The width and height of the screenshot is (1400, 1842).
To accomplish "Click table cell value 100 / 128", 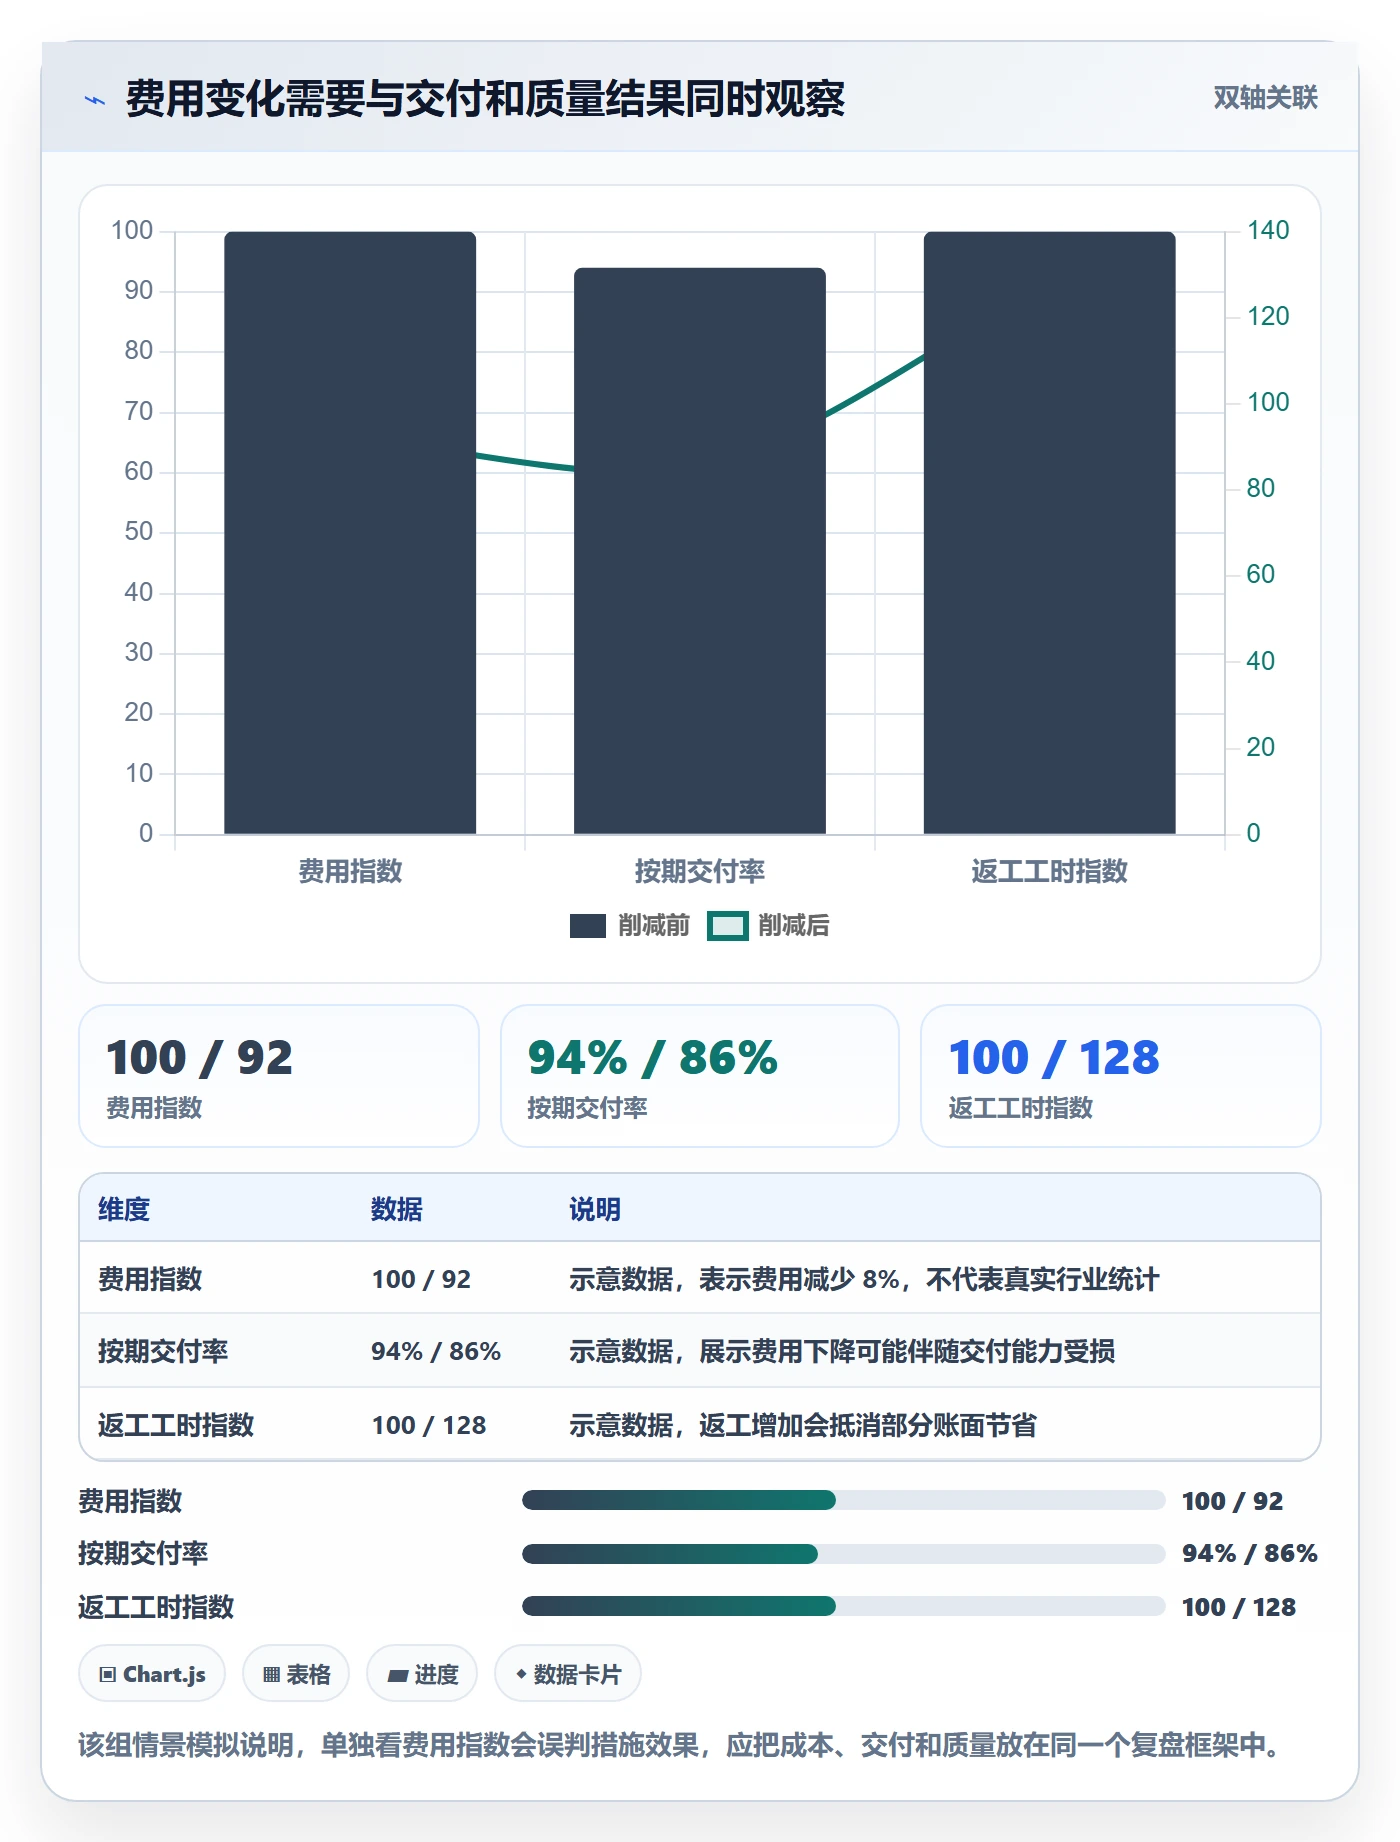I will [429, 1425].
